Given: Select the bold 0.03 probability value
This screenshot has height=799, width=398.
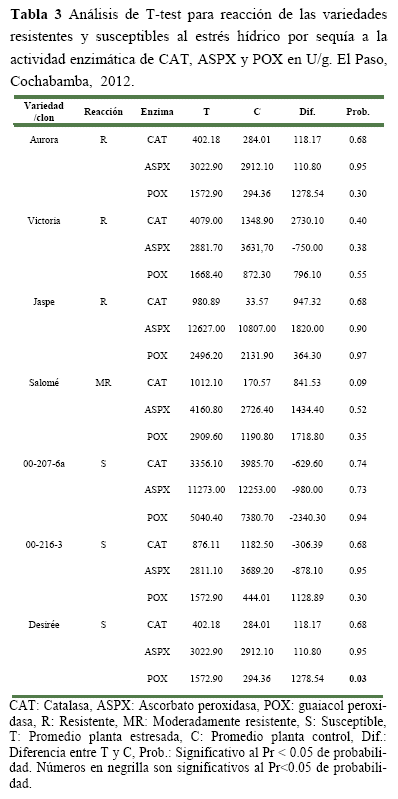Looking at the screenshot, I should click(x=358, y=679).
